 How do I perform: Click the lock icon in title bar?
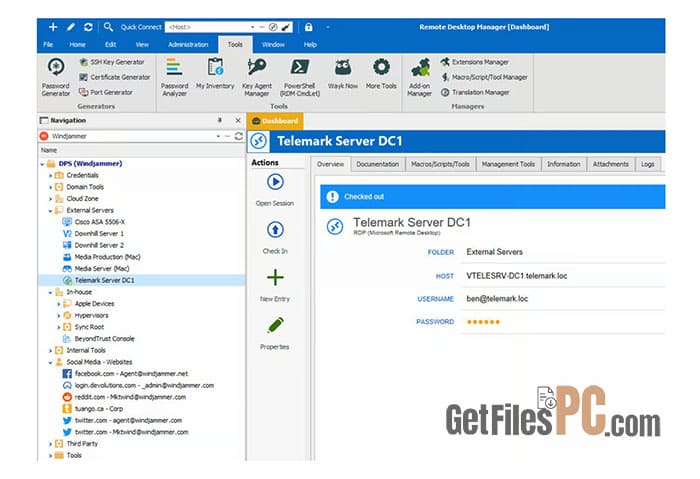pos(308,27)
